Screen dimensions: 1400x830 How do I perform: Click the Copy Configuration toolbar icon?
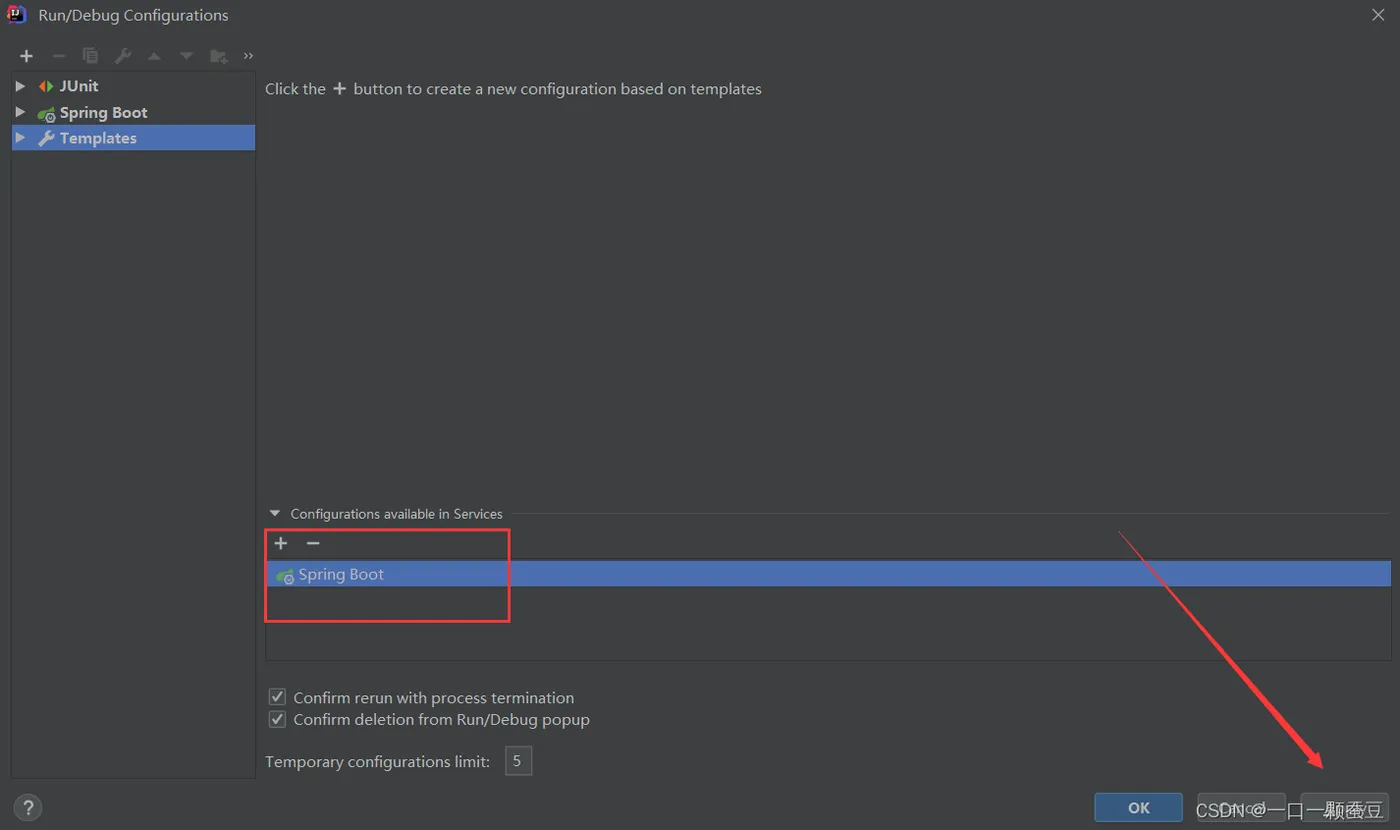pos(90,56)
